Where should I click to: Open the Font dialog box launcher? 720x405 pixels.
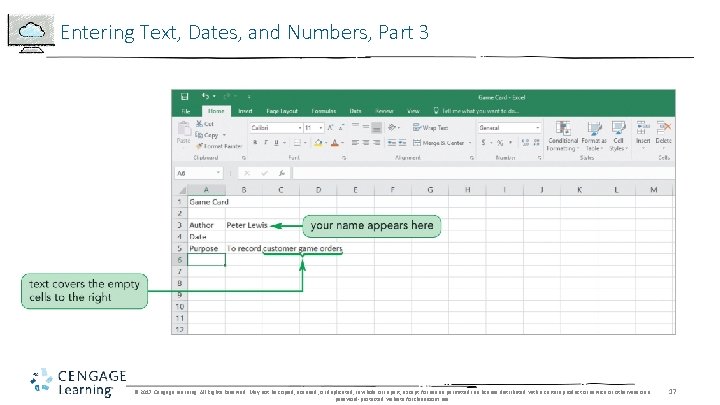(x=344, y=158)
